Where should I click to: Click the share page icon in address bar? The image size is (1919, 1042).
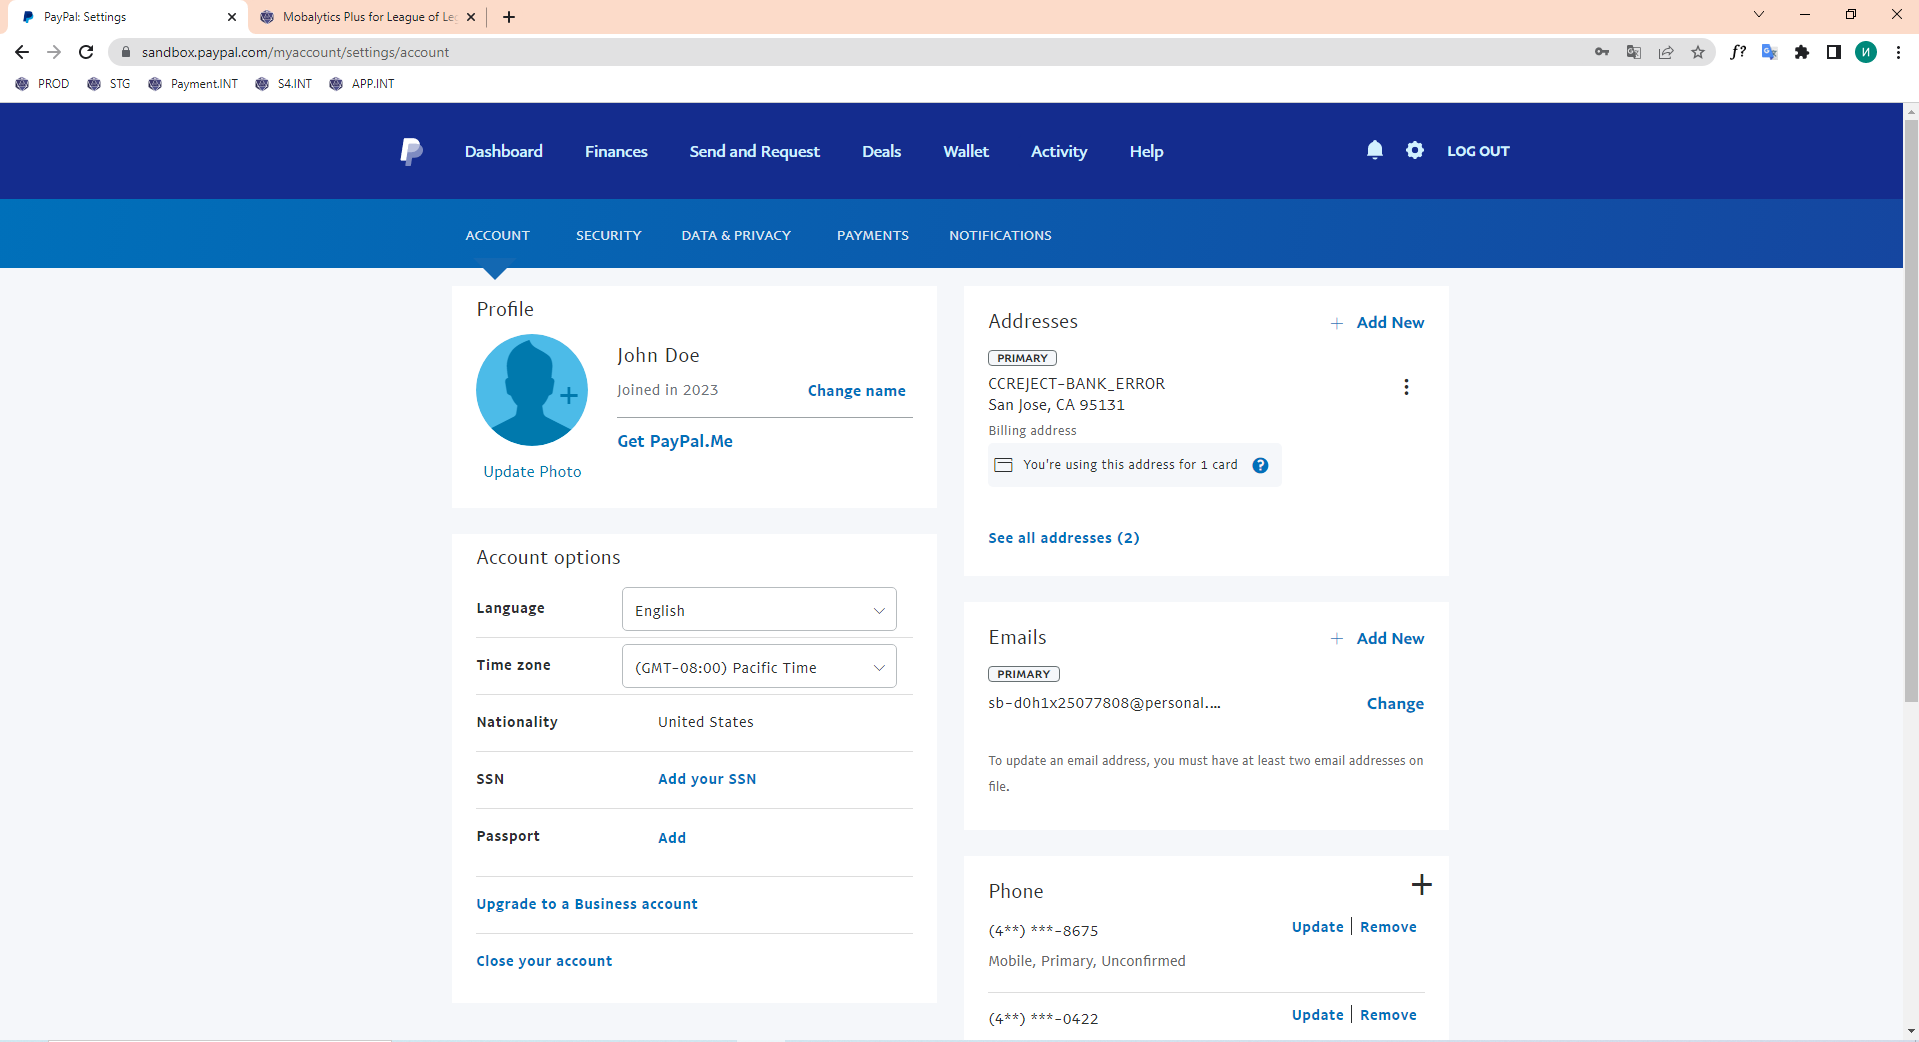[x=1666, y=52]
